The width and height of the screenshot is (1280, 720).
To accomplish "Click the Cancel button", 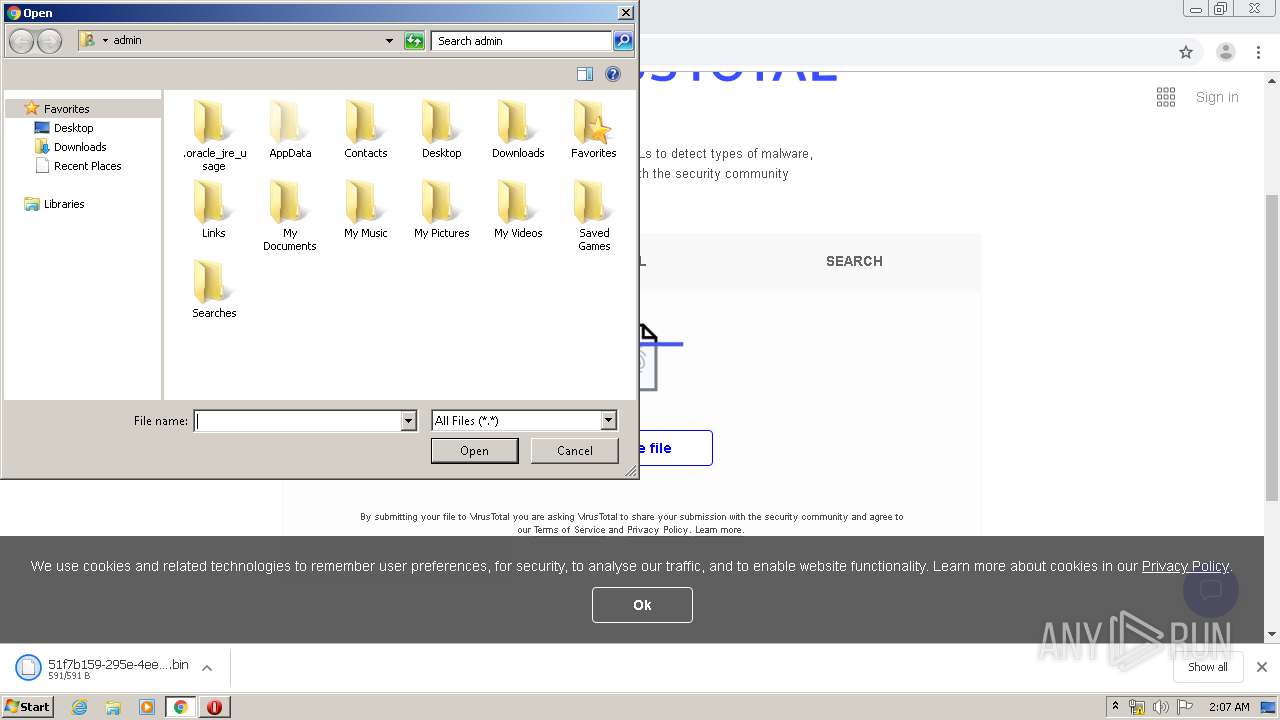I will click(x=575, y=451).
